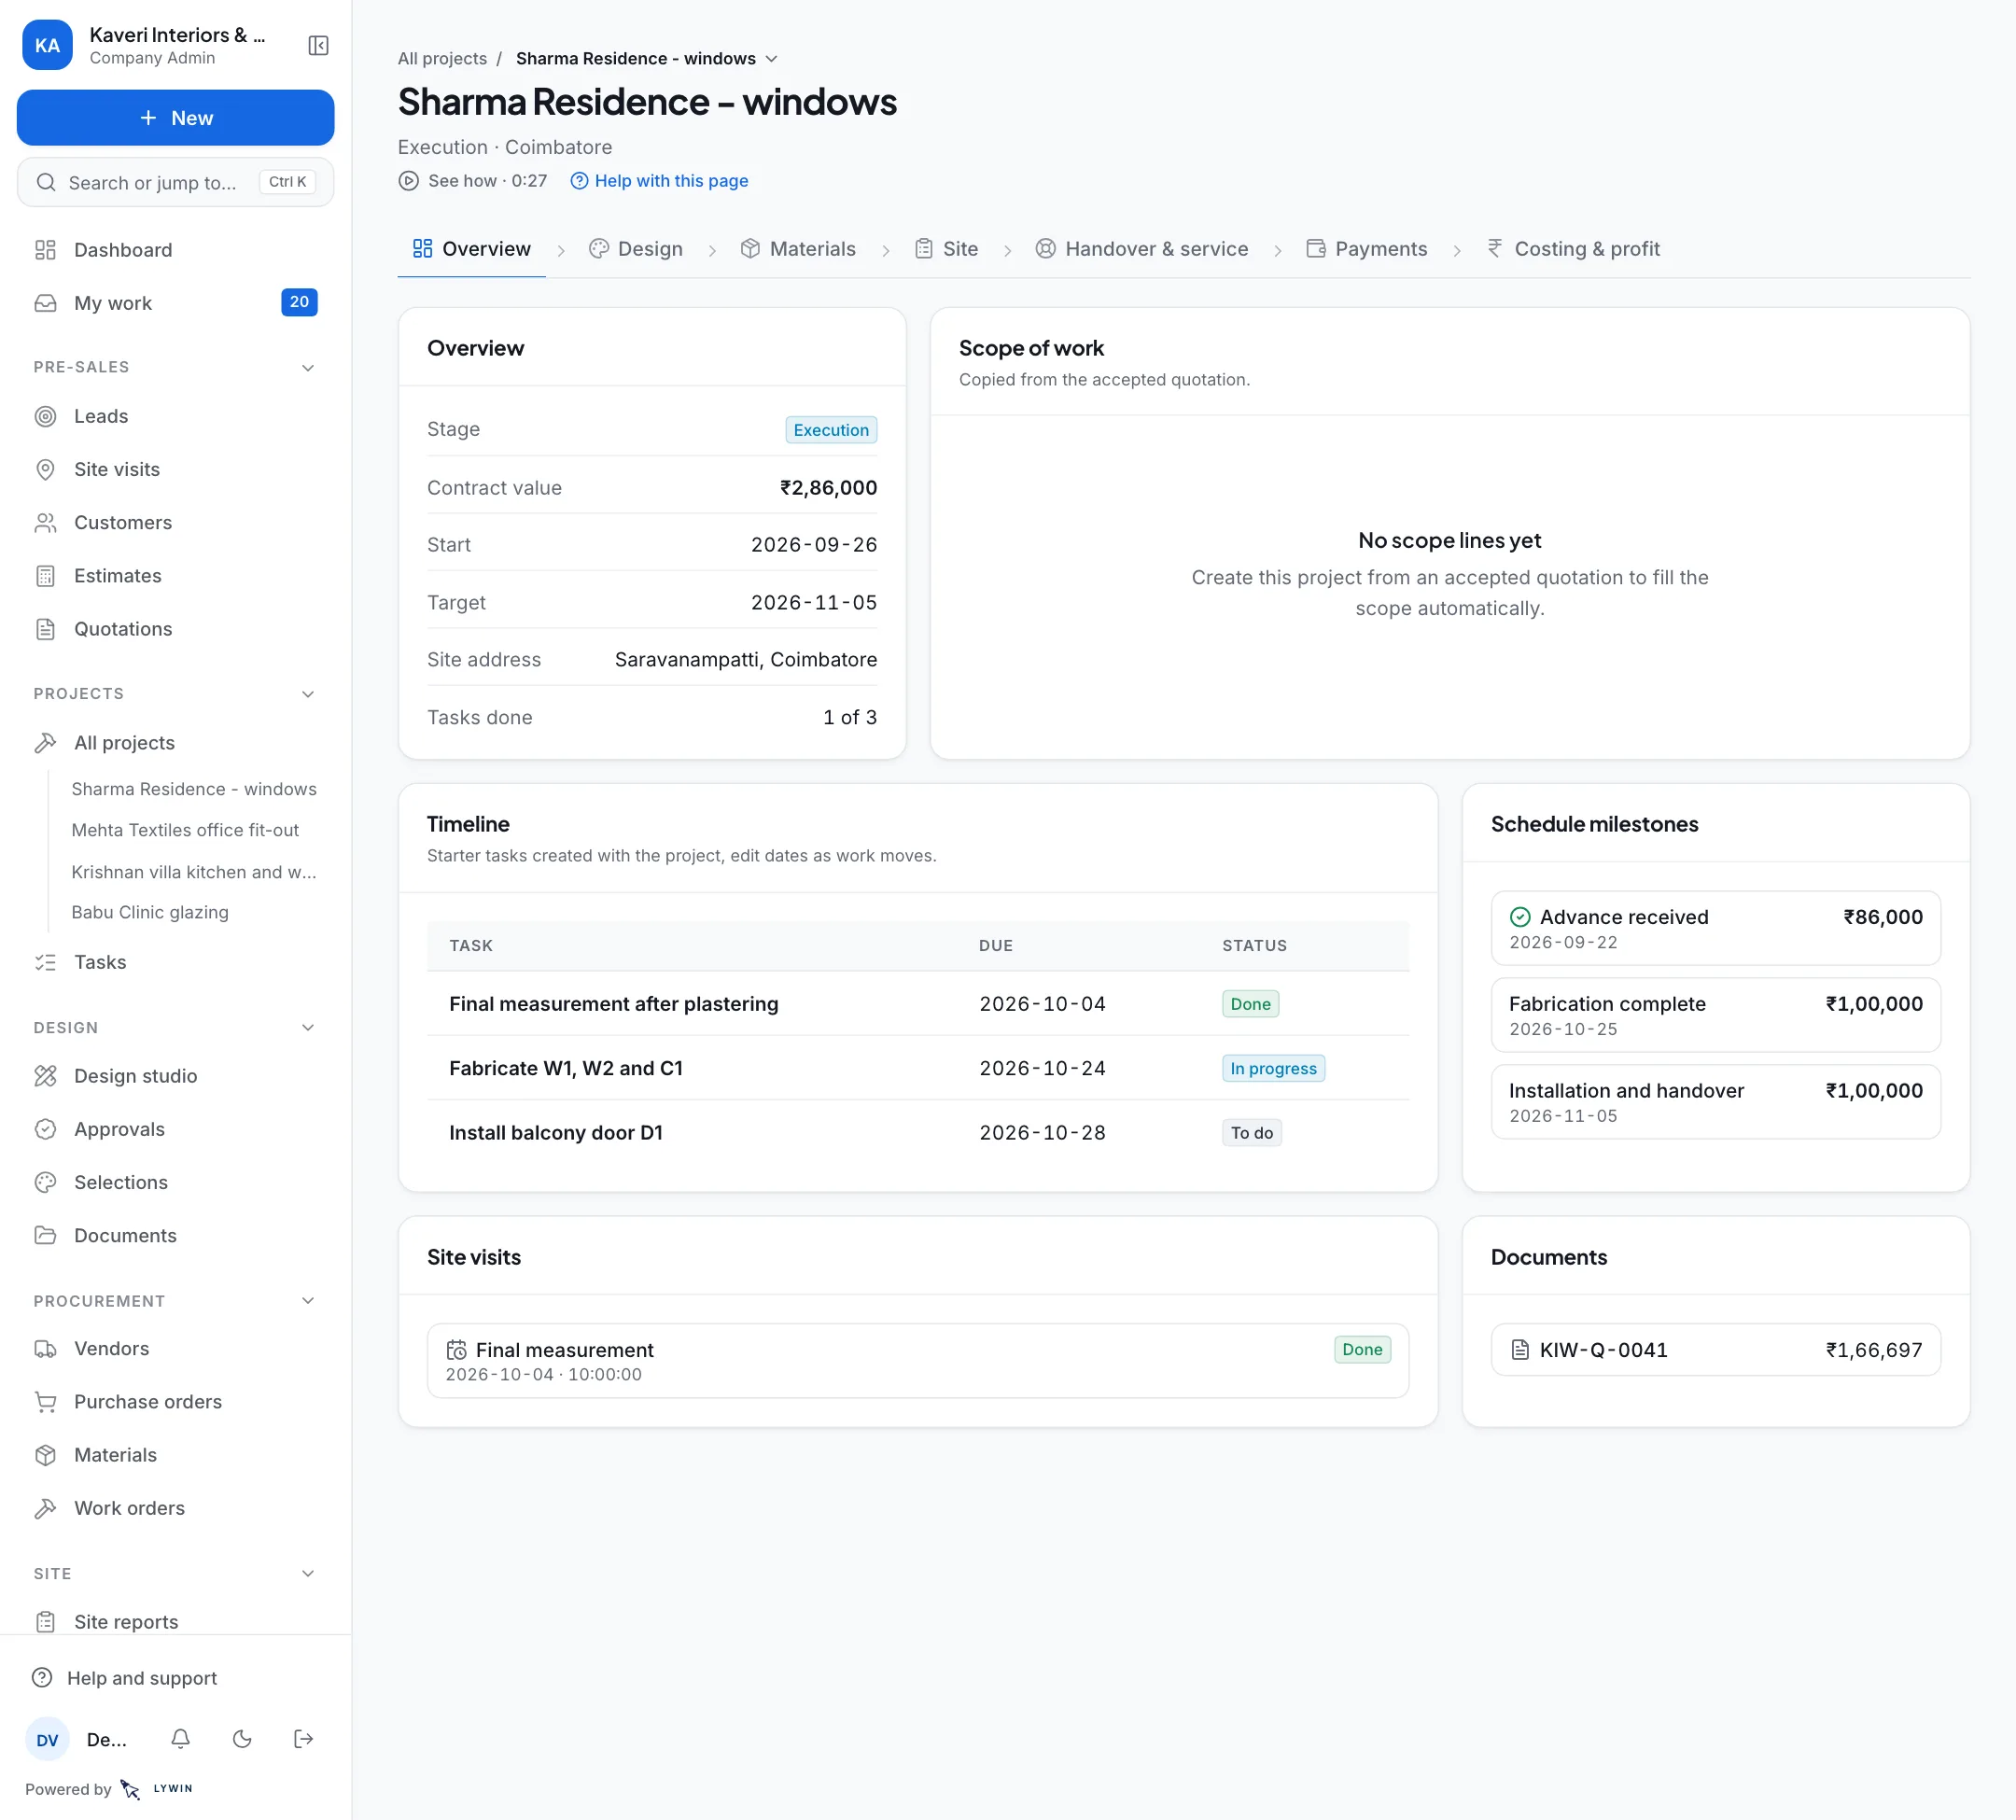Click the Selections palette icon
Image resolution: width=2016 pixels, height=1820 pixels.
pyautogui.click(x=45, y=1182)
